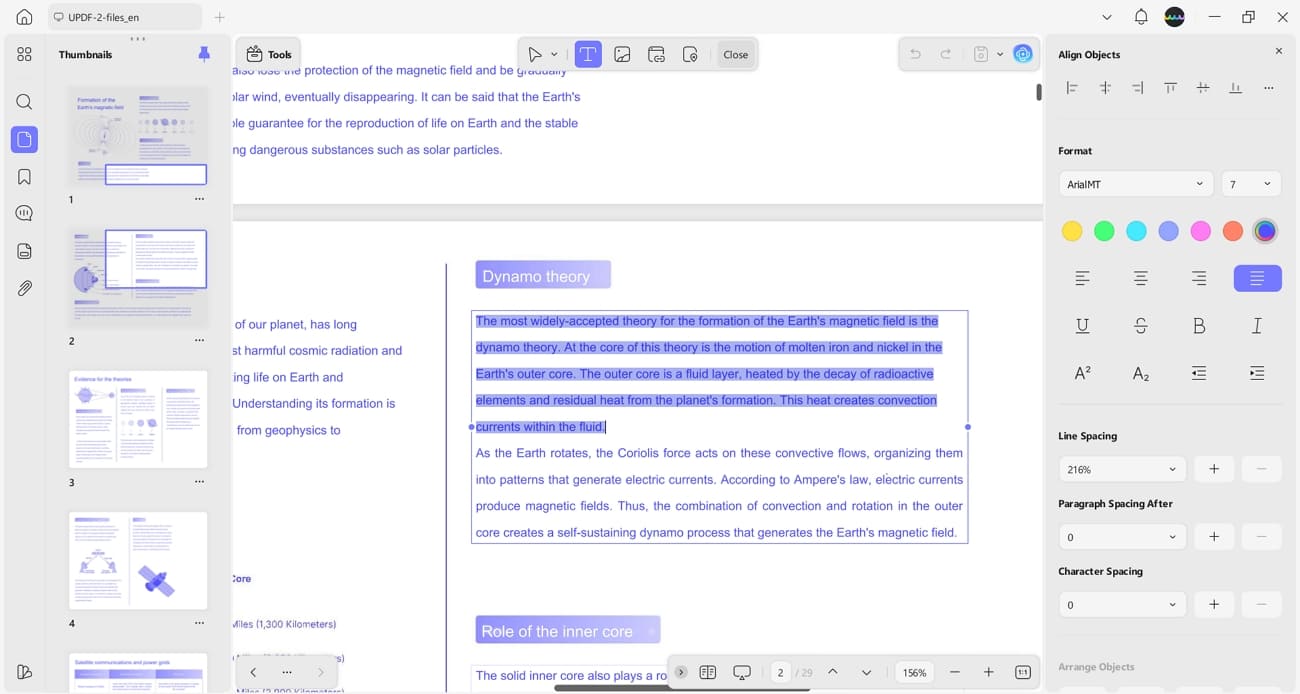This screenshot has width=1300, height=694.
Task: Open the font size dropdown showing 7
Action: click(x=1251, y=183)
